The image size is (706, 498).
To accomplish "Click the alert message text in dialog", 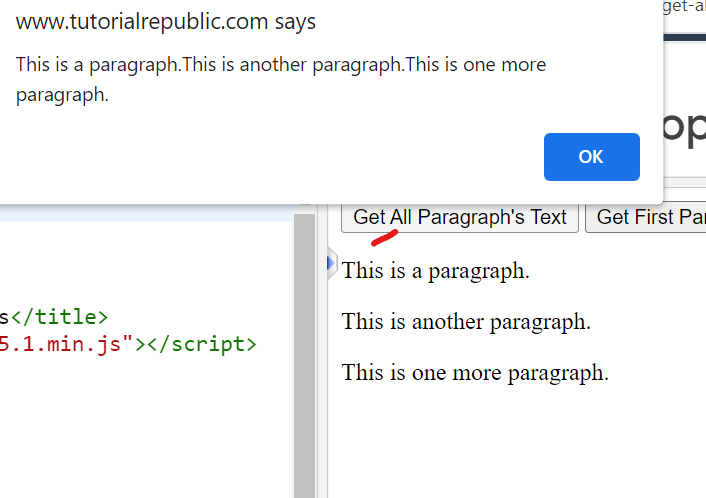I will (x=280, y=79).
